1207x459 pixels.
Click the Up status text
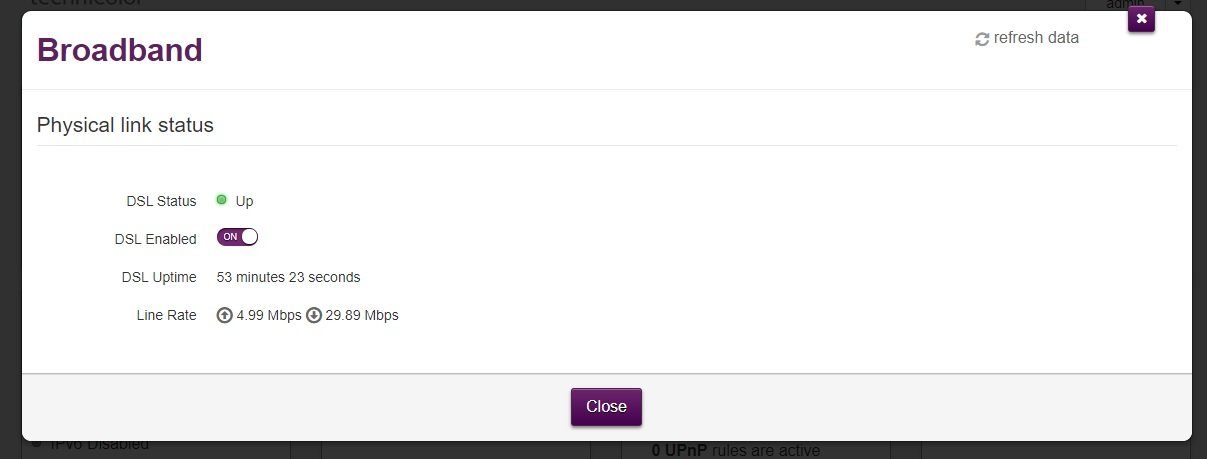click(x=245, y=201)
